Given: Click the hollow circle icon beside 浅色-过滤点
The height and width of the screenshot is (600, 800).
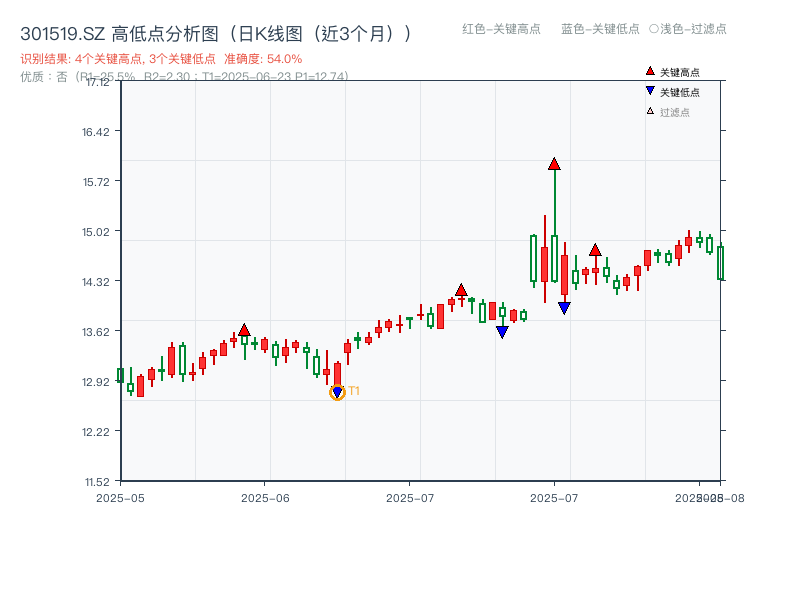Looking at the screenshot, I should coord(655,30).
